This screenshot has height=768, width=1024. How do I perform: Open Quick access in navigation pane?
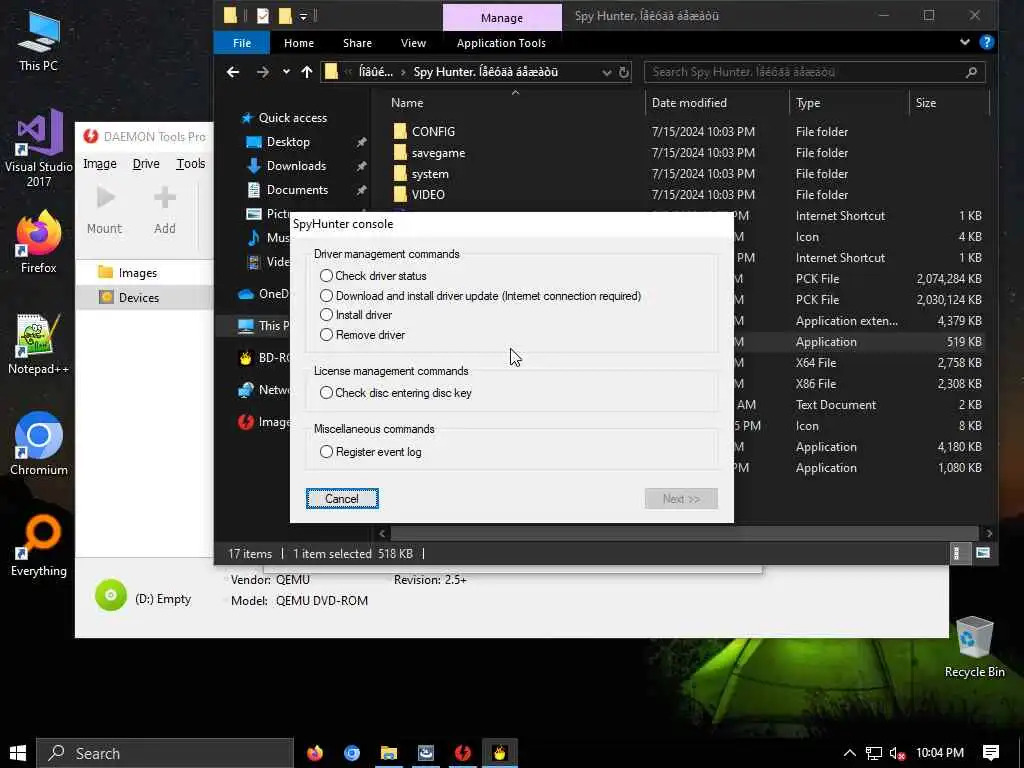293,118
